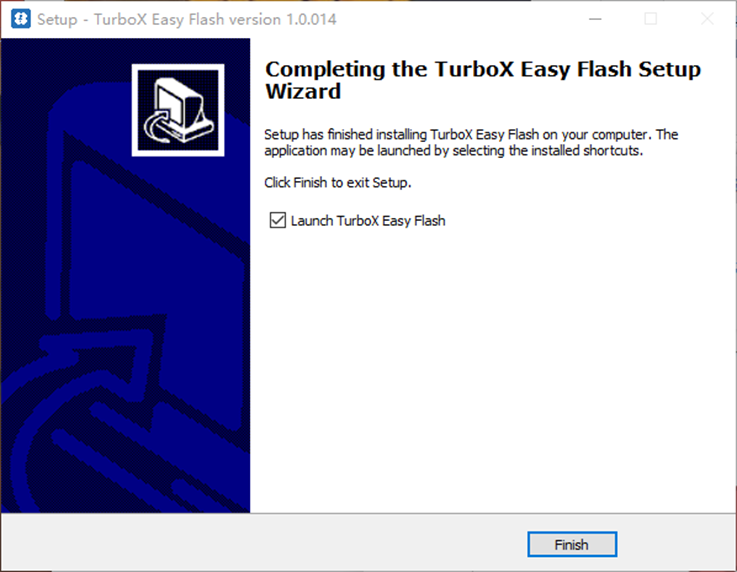Click the "Setup has finished installing" paragraph
Screen dimensions: 737x572
click(x=471, y=142)
